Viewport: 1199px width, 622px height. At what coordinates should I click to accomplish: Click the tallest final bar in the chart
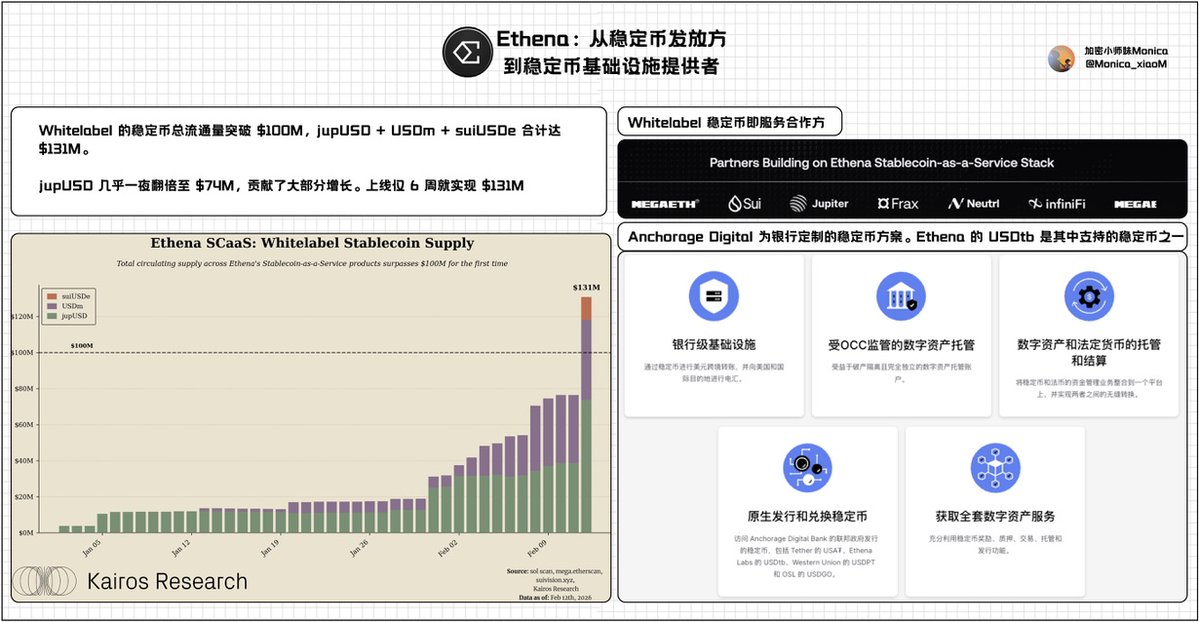(587, 415)
